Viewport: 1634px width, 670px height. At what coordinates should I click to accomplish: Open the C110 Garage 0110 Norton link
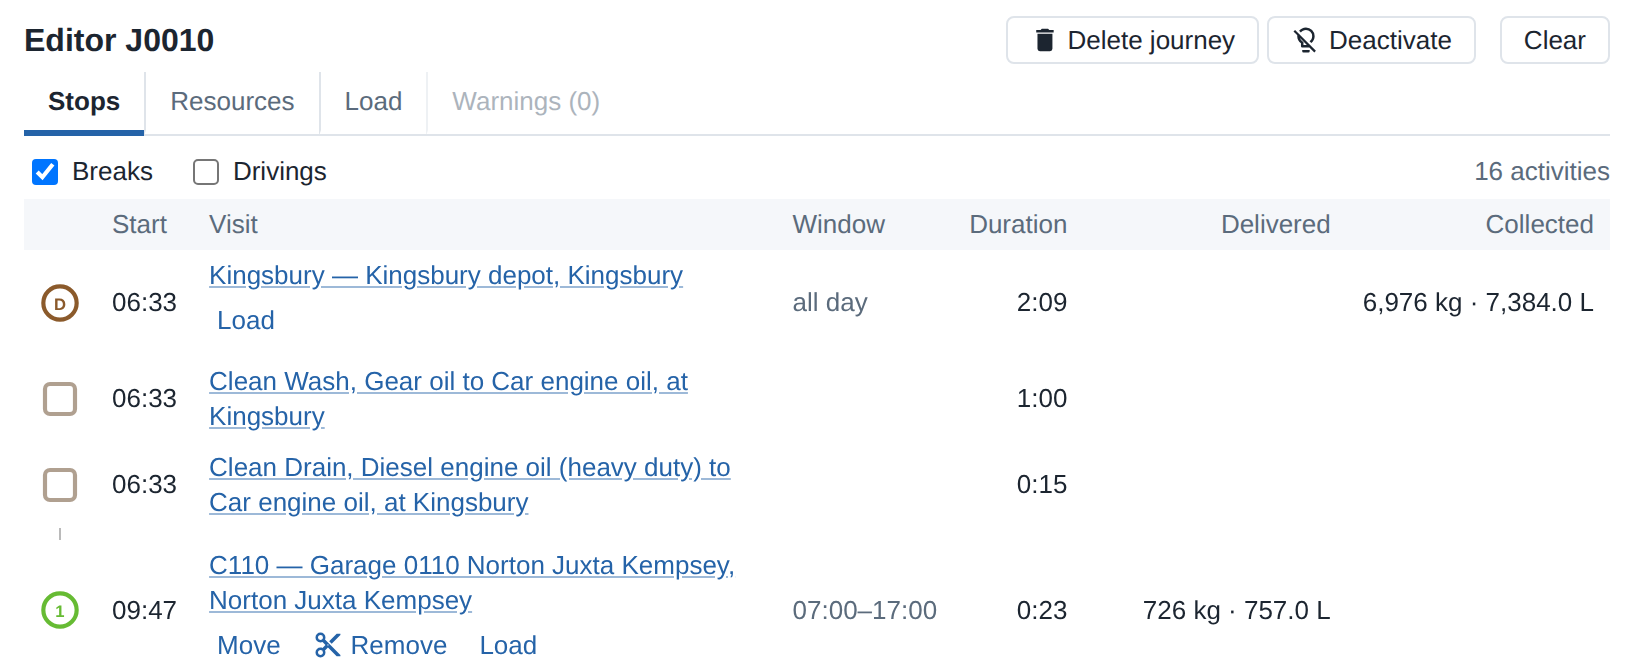click(x=472, y=583)
